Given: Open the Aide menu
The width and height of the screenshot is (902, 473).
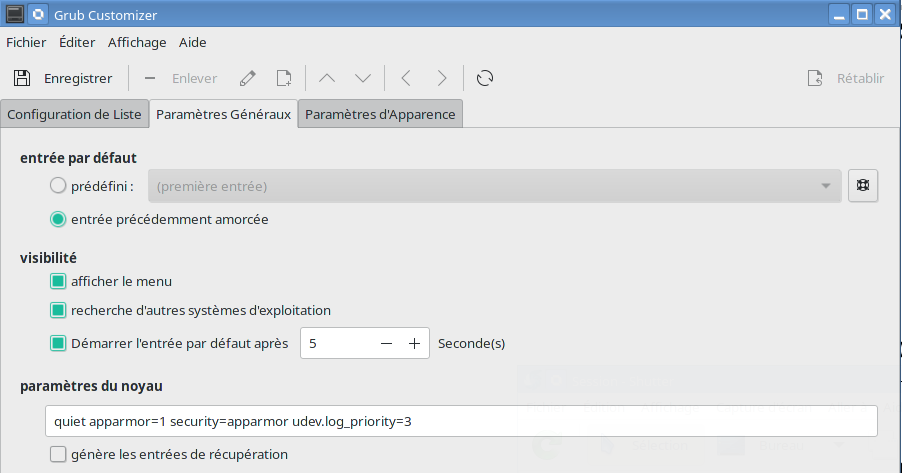Looking at the screenshot, I should 193,43.
